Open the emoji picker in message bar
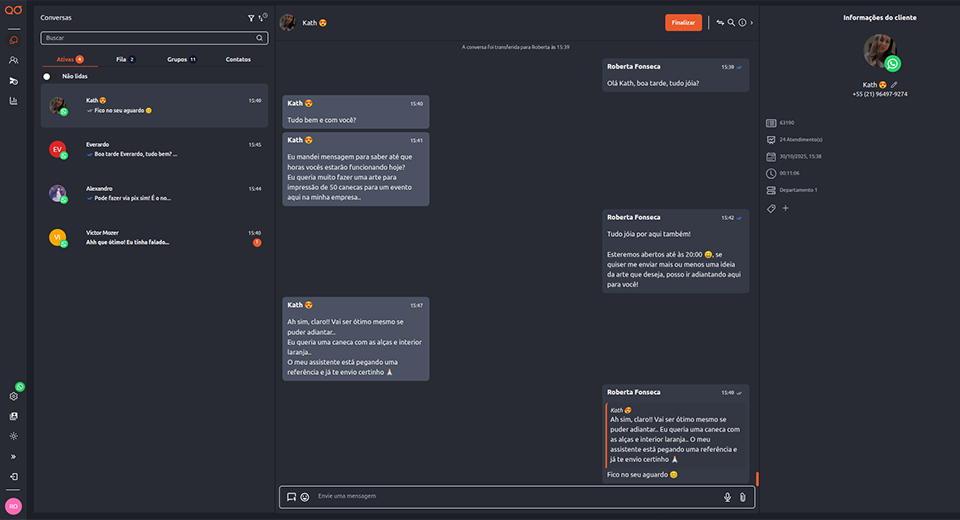 point(305,497)
